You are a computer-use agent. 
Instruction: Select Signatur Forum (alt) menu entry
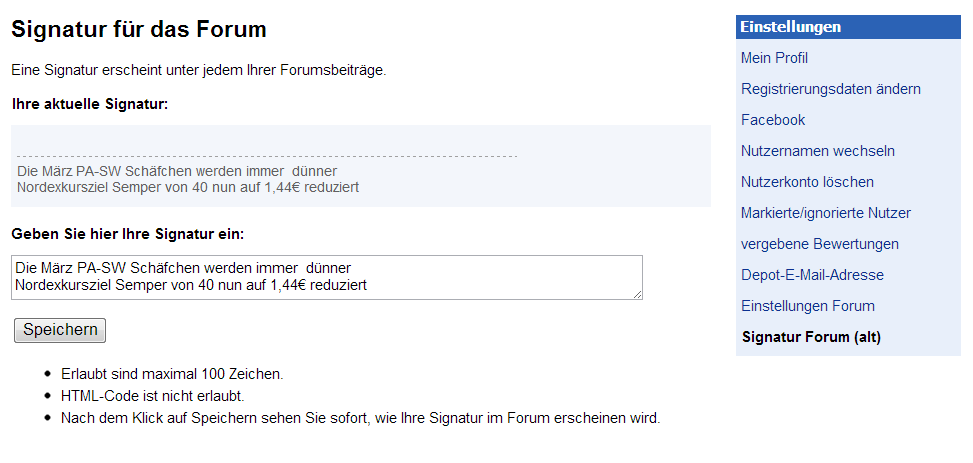[x=811, y=337]
